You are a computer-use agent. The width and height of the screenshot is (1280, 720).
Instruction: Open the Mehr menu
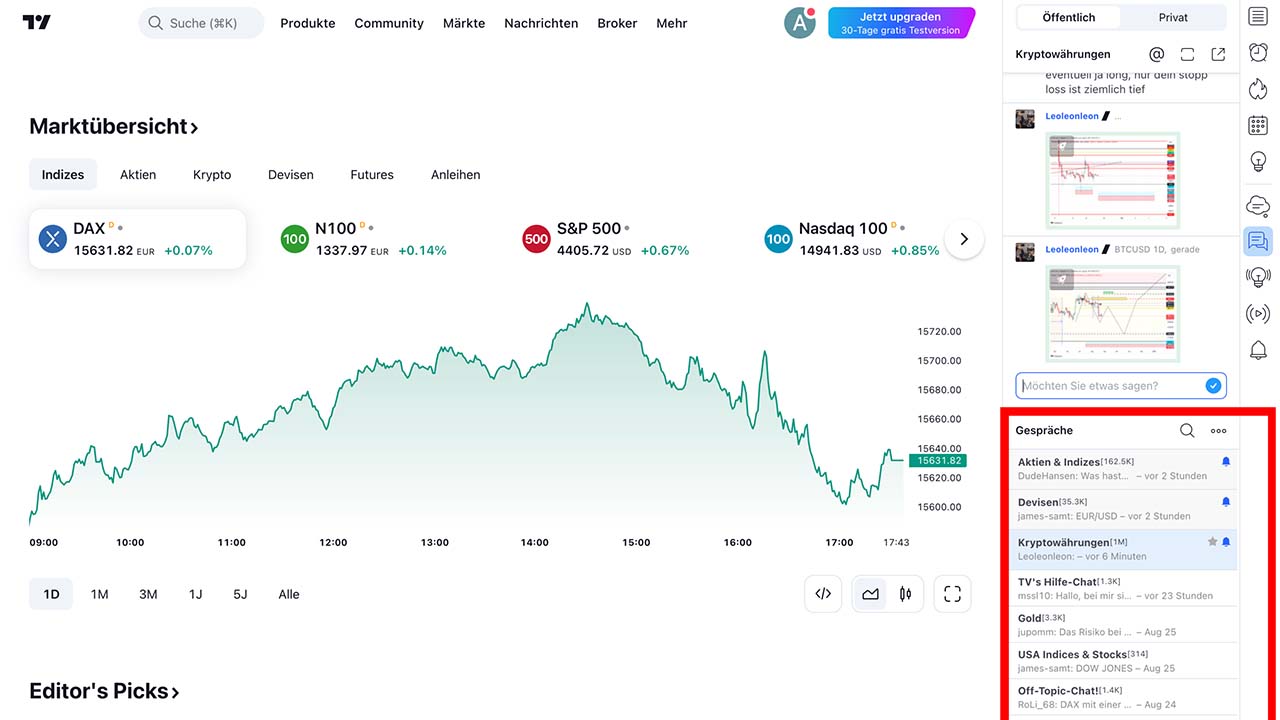[x=672, y=23]
